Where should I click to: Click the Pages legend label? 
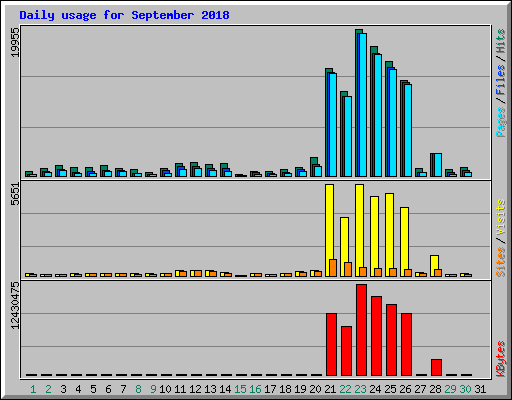point(501,122)
